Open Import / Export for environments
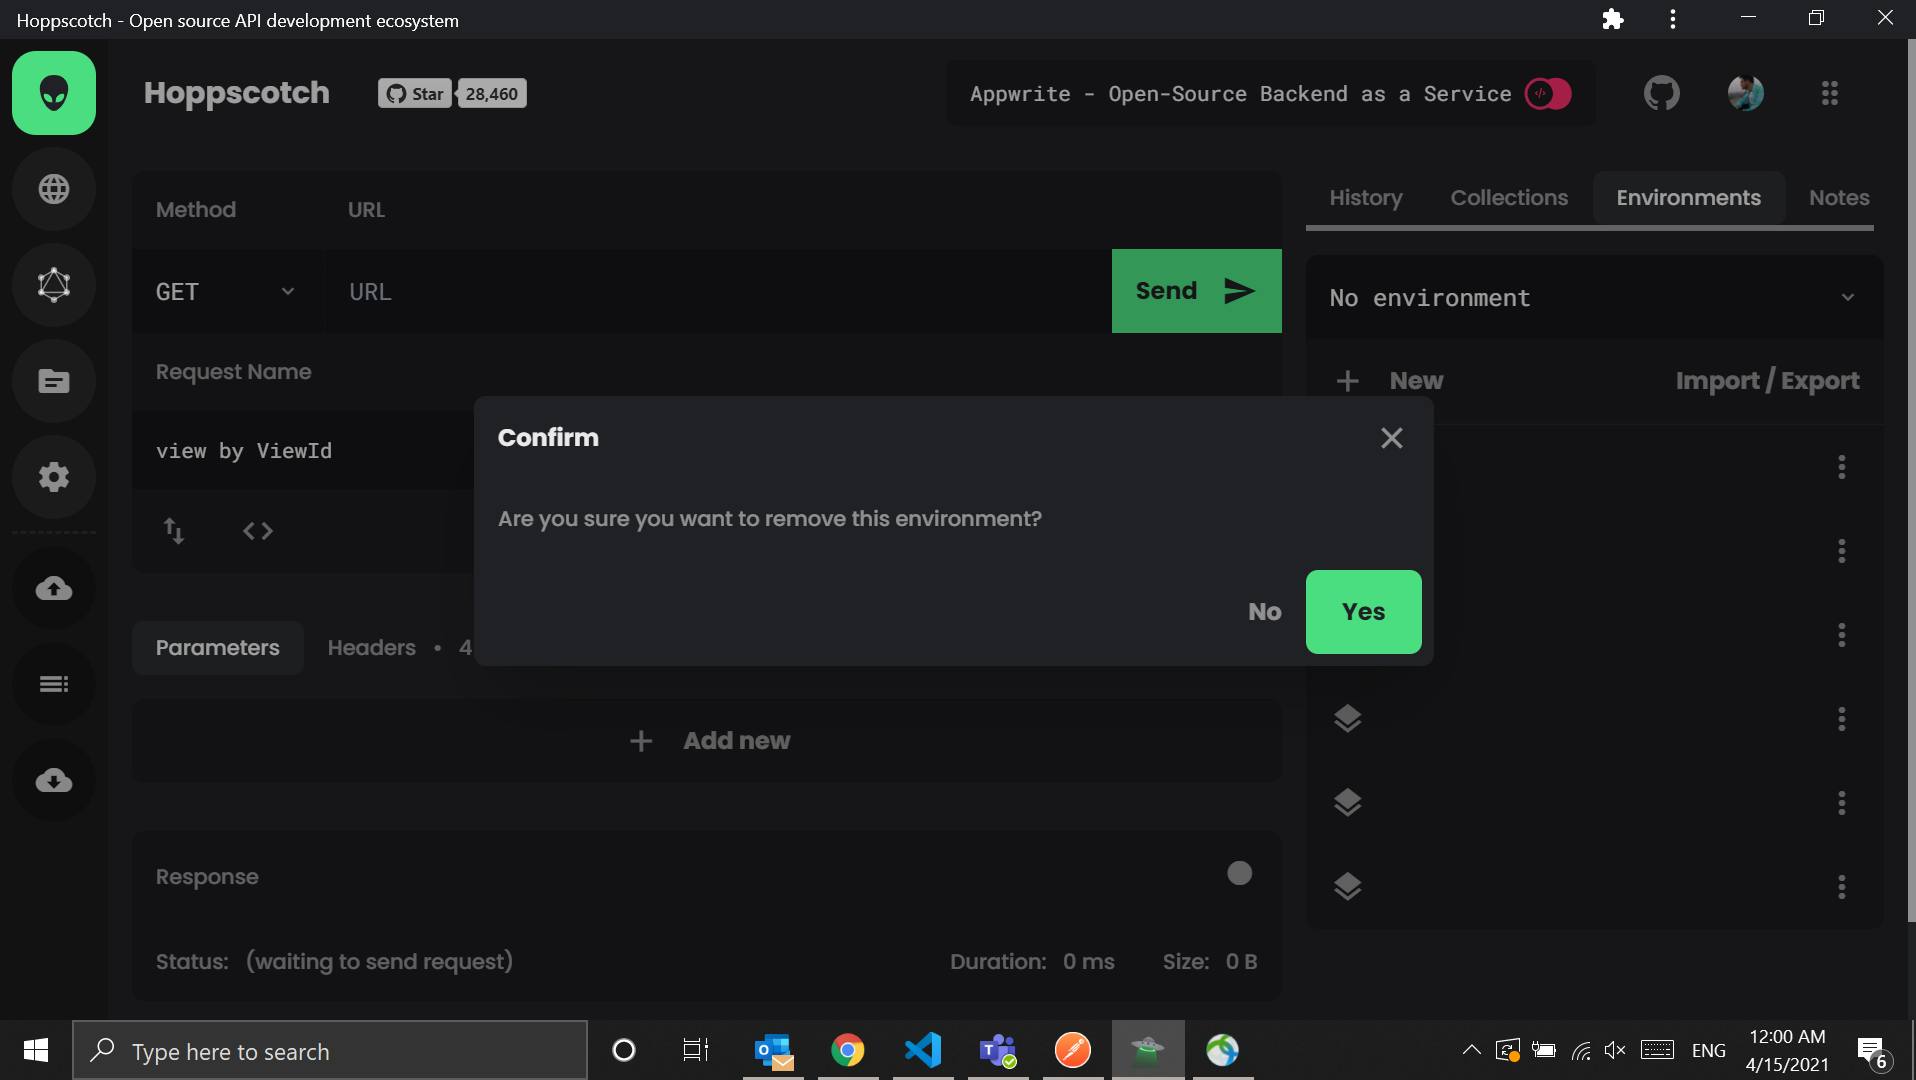This screenshot has height=1080, width=1916. [x=1767, y=381]
